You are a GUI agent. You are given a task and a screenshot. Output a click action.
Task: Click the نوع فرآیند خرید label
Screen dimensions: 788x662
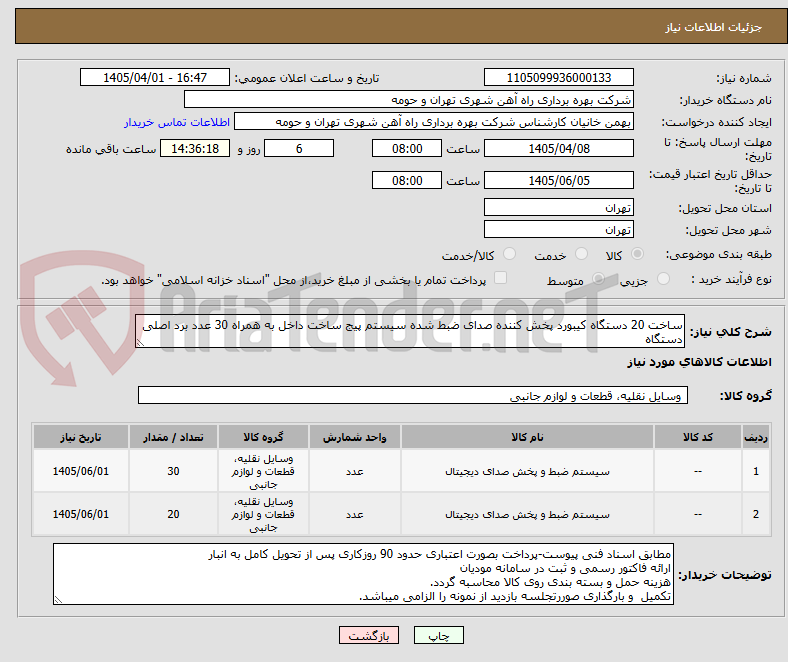click(x=731, y=279)
